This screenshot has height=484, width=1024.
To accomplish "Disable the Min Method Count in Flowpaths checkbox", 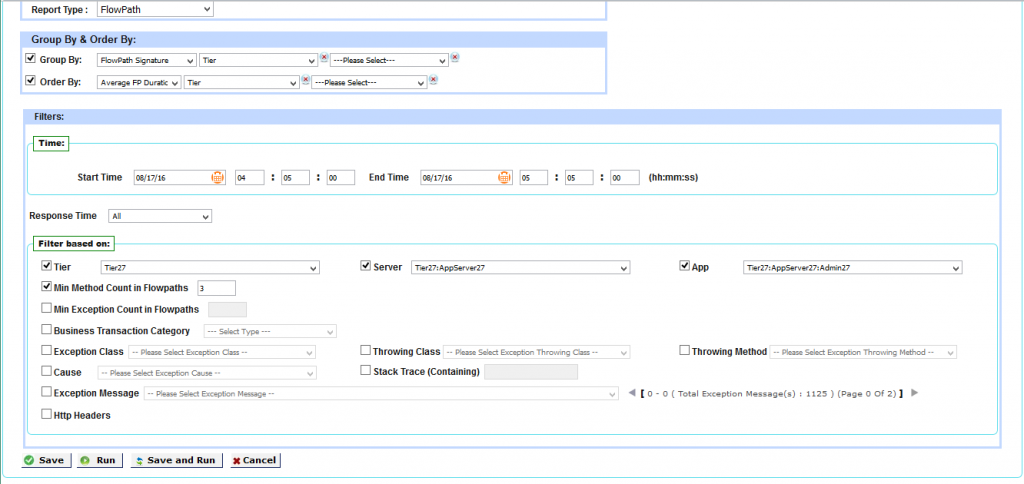I will coord(47,288).
